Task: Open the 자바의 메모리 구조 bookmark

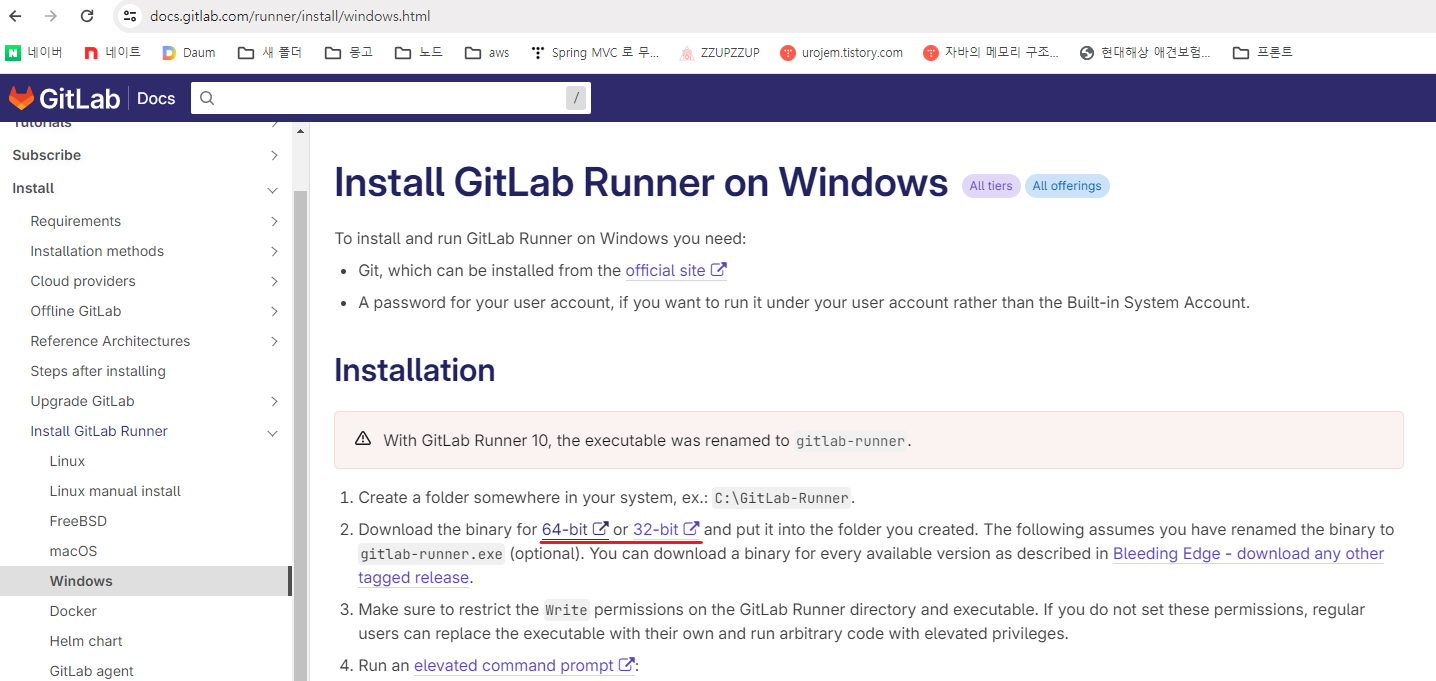Action: pyautogui.click(x=991, y=52)
